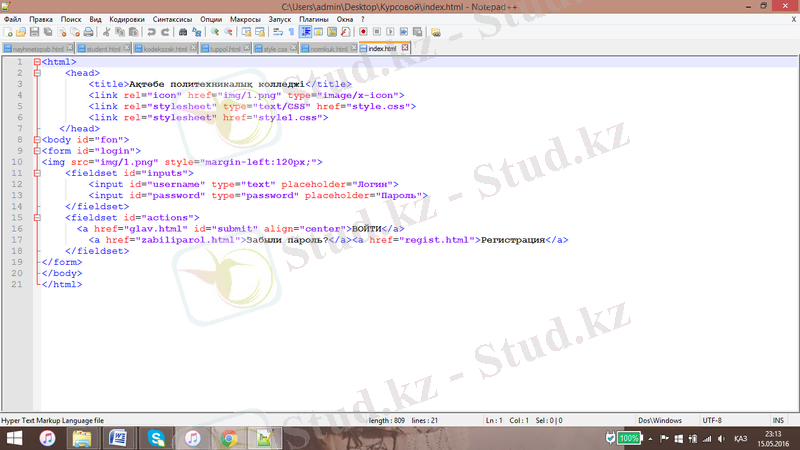The image size is (800, 450).
Task: Collapse the html block at line 1
Action: 37,62
